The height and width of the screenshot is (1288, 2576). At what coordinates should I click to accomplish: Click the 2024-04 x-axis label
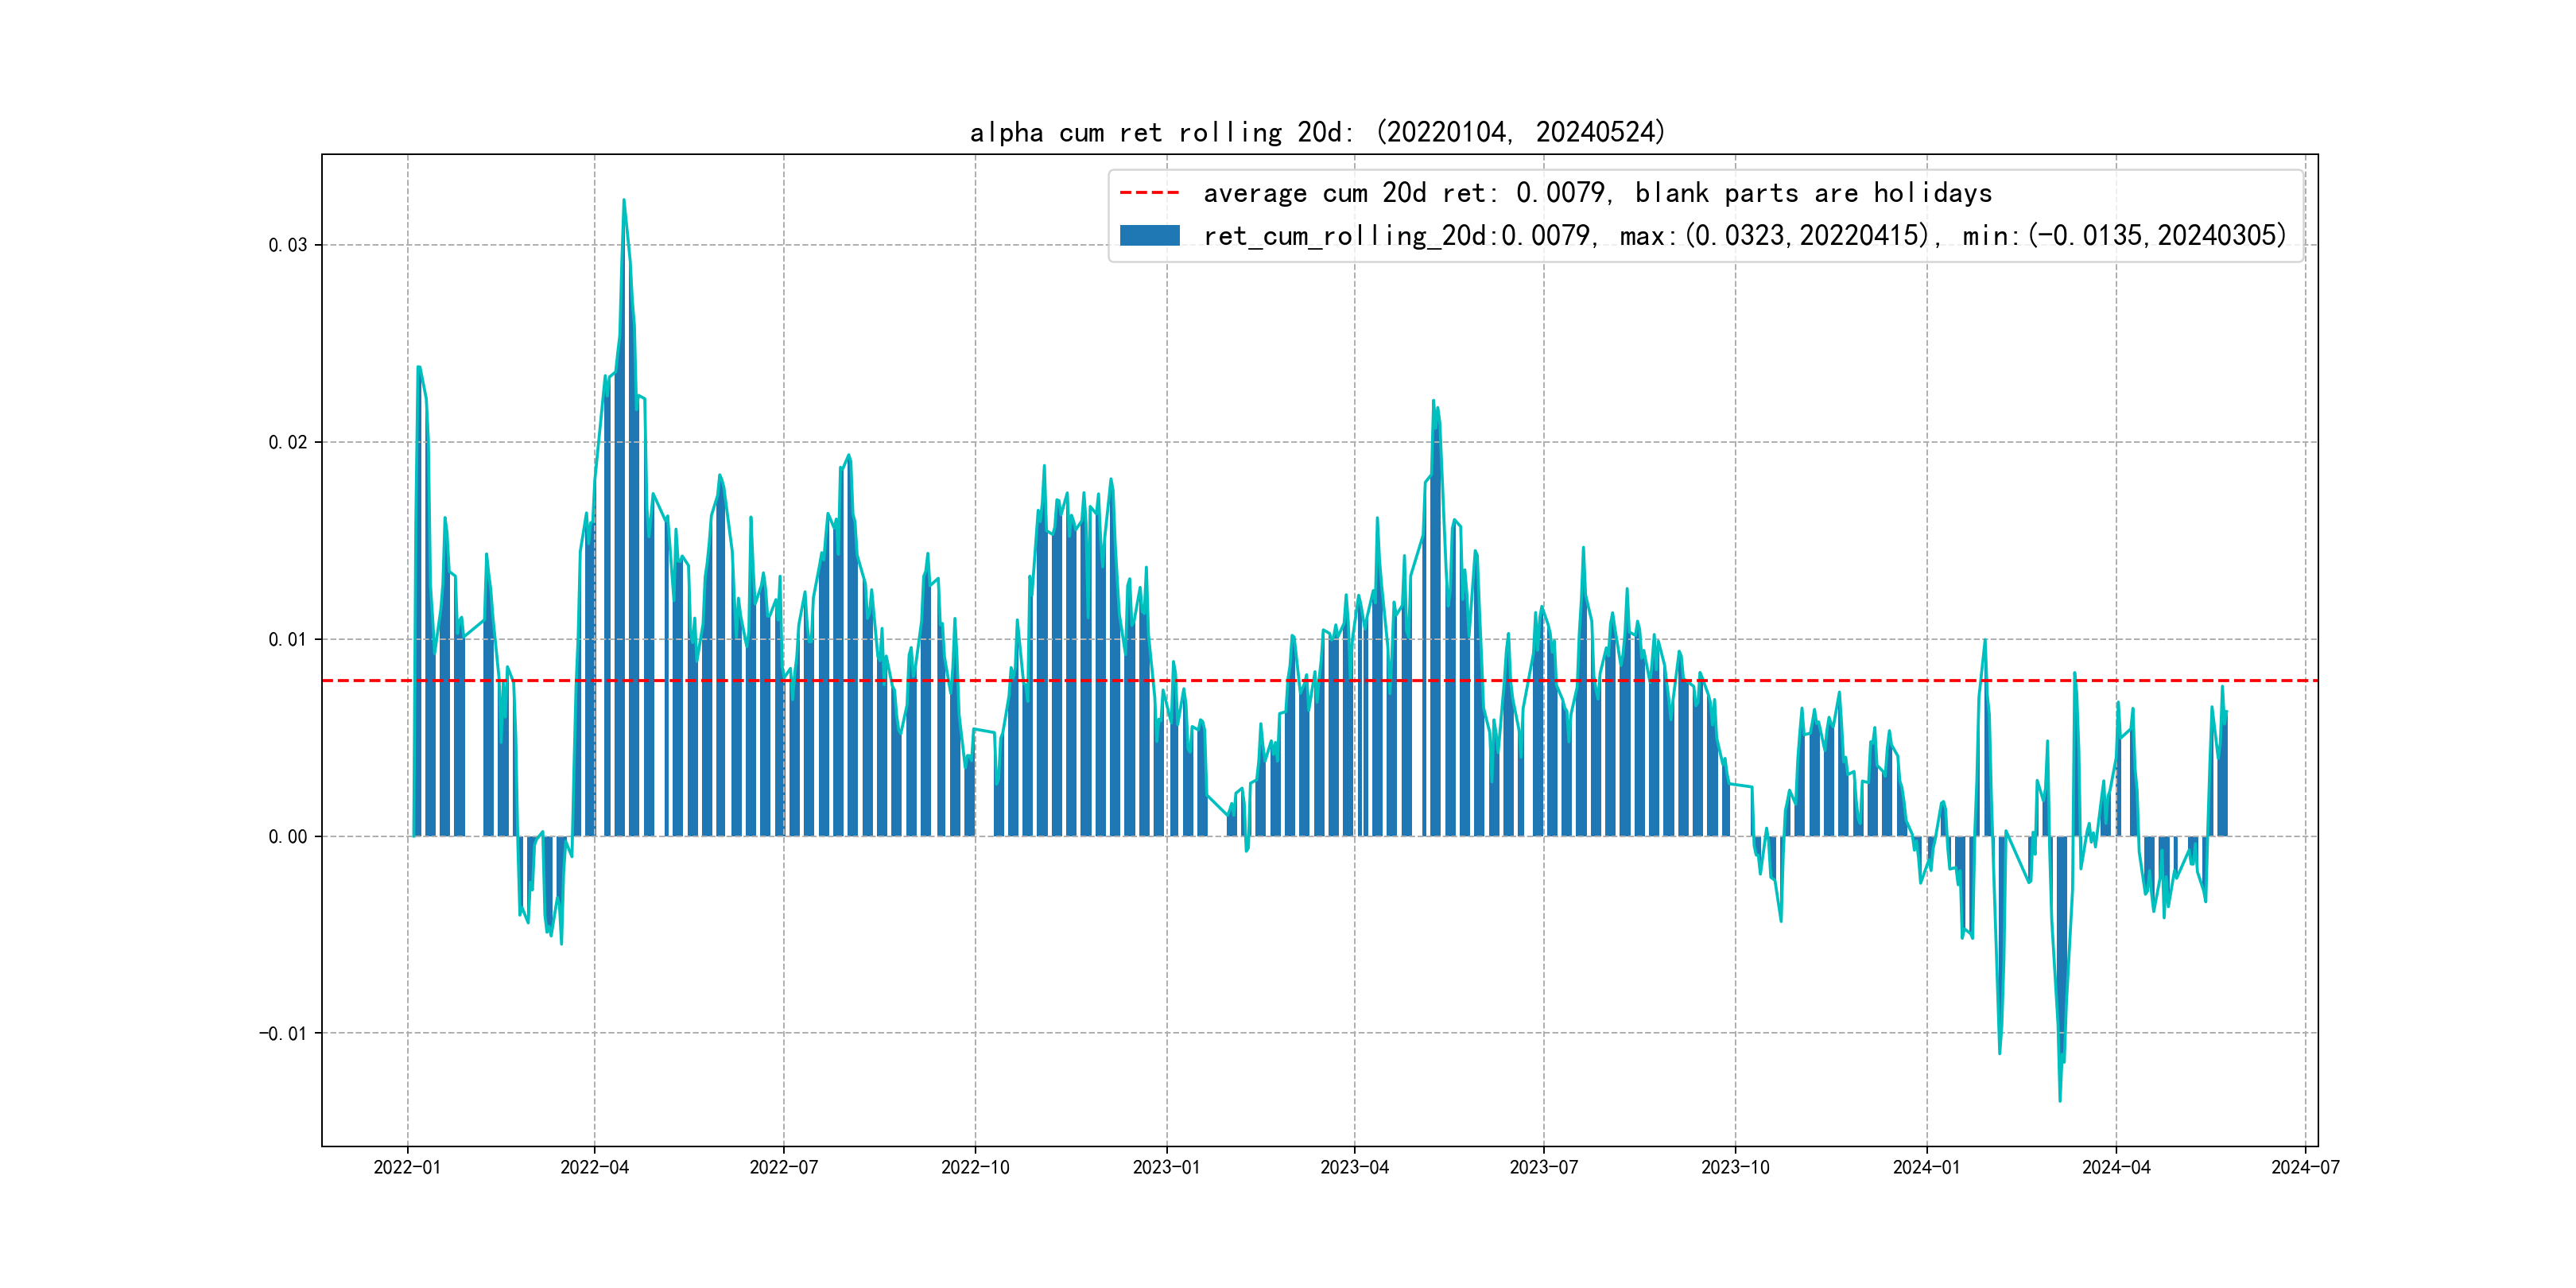click(x=2116, y=1167)
